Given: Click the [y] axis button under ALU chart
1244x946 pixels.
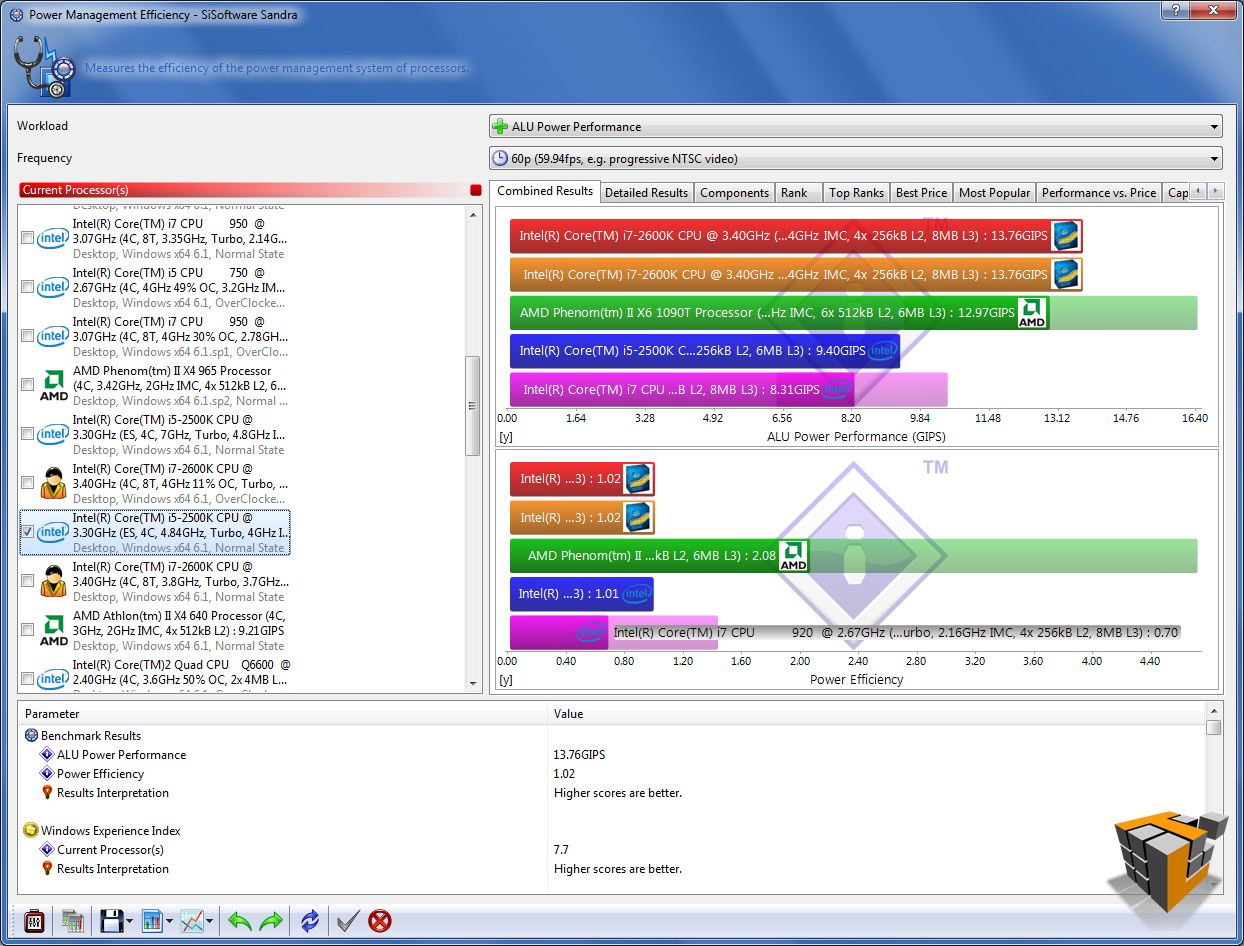Looking at the screenshot, I should (505, 437).
